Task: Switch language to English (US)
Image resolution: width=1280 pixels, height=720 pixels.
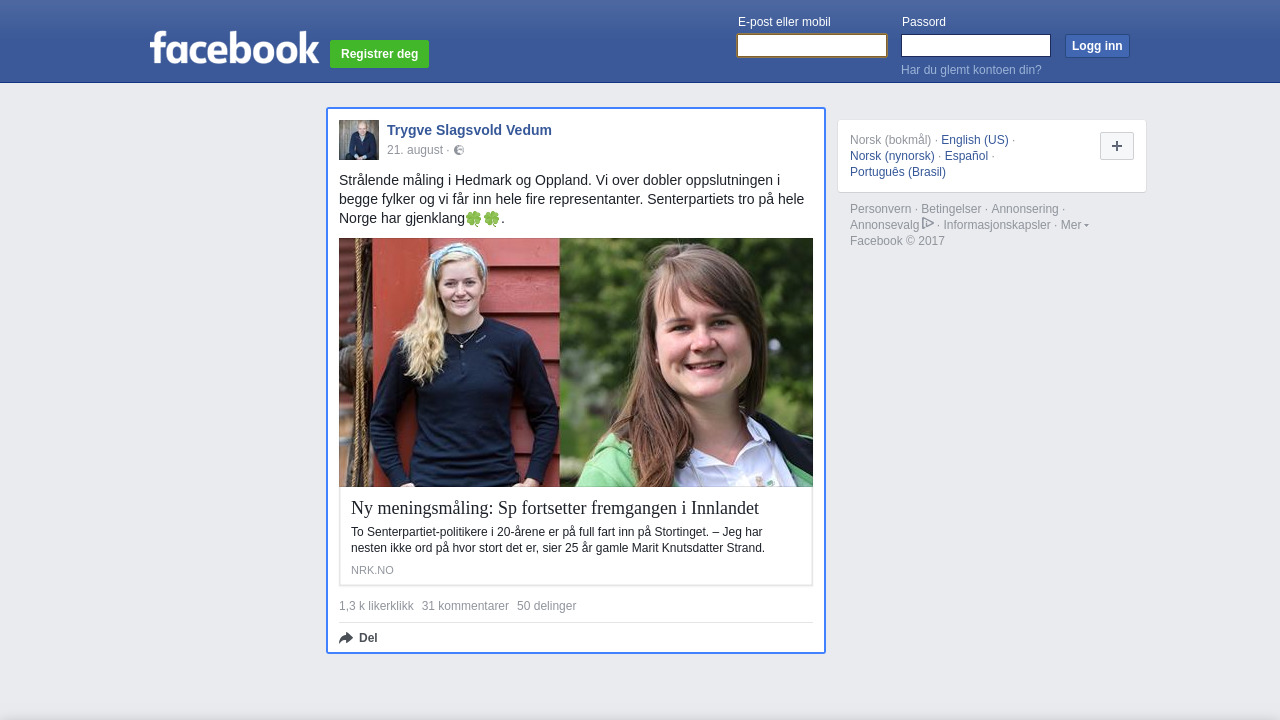Action: coord(975,140)
